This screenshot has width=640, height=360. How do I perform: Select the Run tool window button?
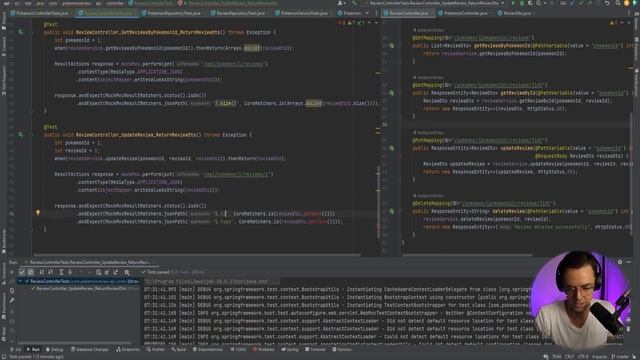(x=33, y=349)
